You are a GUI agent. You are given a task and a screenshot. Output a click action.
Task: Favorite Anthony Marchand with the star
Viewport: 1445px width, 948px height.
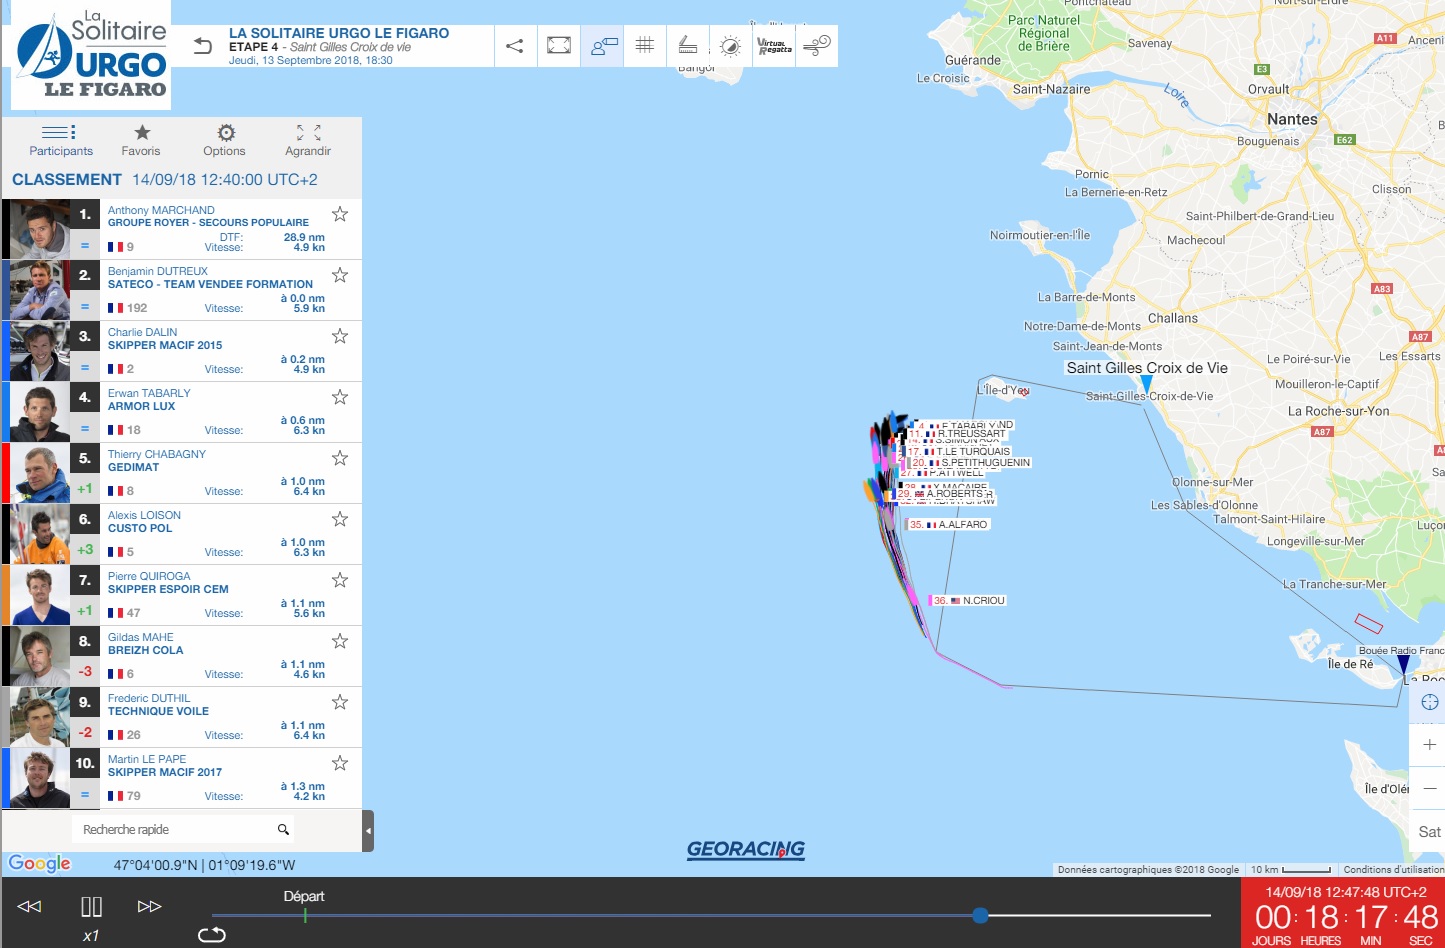(x=340, y=214)
